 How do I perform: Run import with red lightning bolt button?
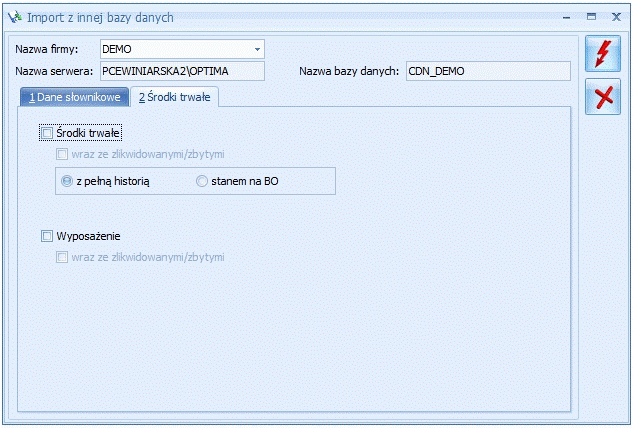click(x=603, y=54)
